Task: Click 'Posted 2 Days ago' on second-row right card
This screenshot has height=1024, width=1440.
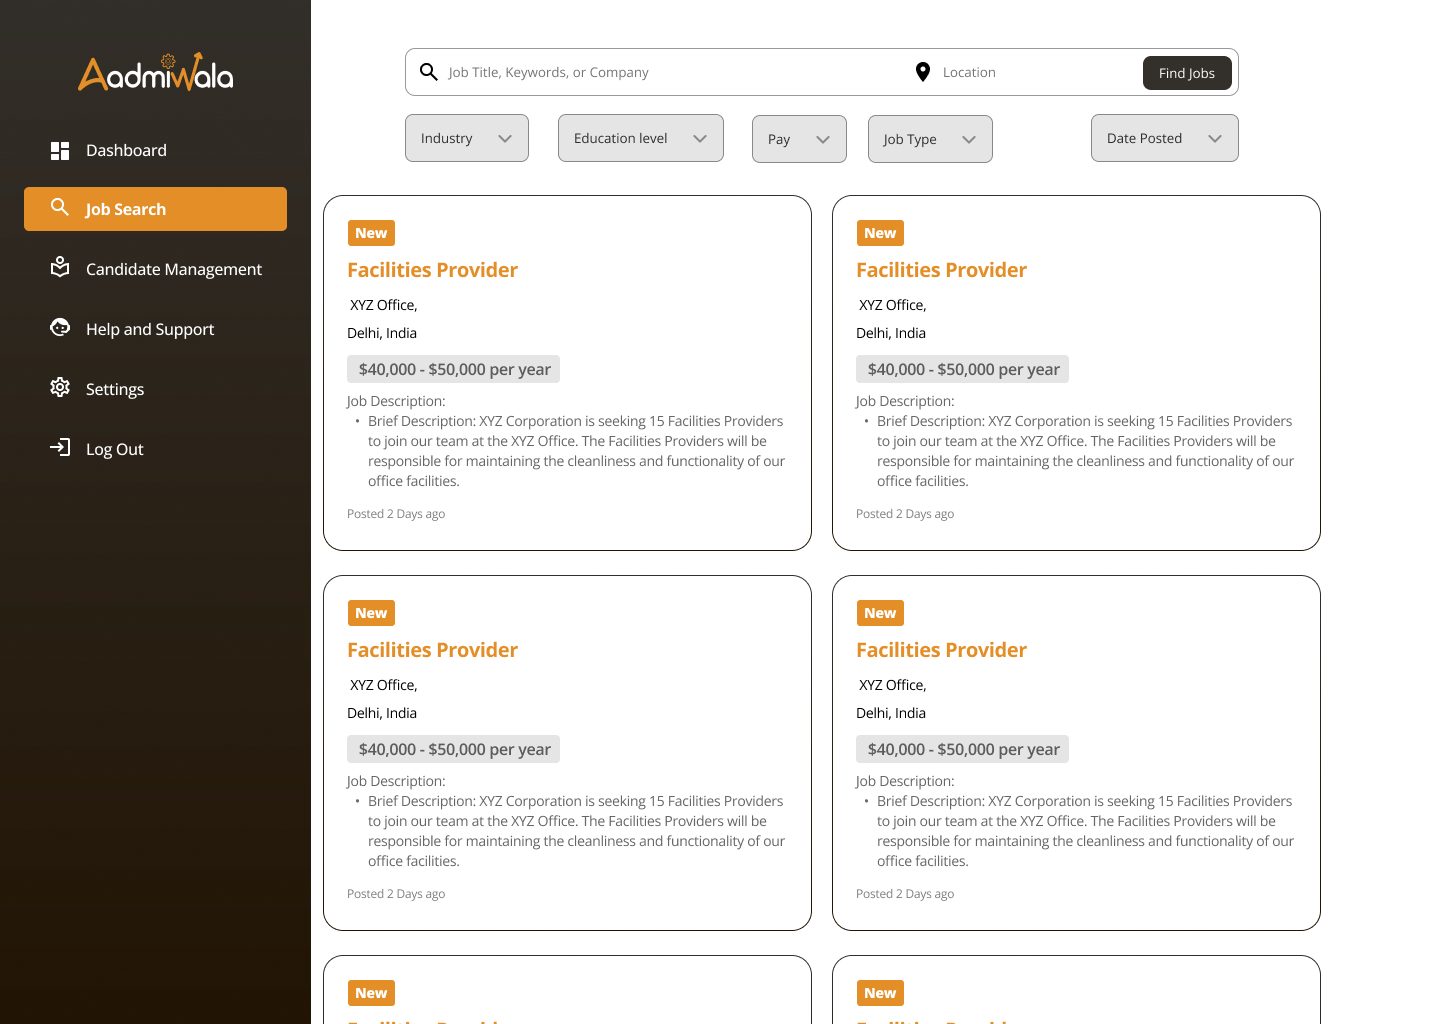Action: click(x=905, y=894)
